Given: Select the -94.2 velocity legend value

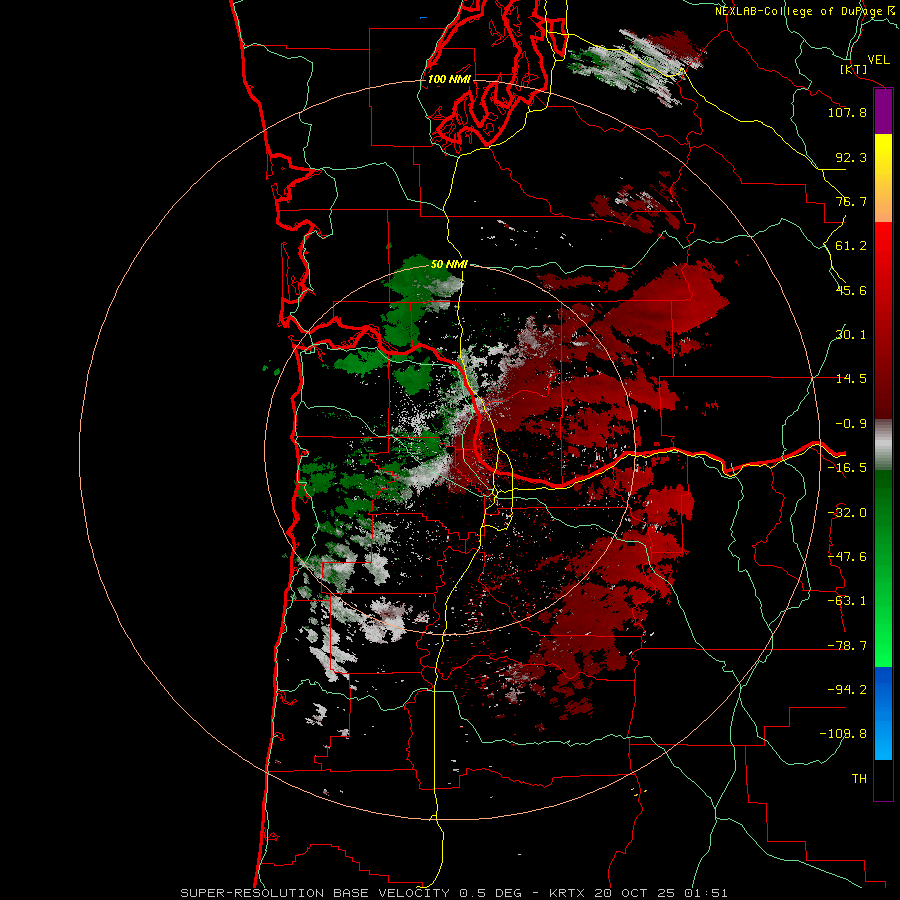Looking at the screenshot, I should (847, 689).
